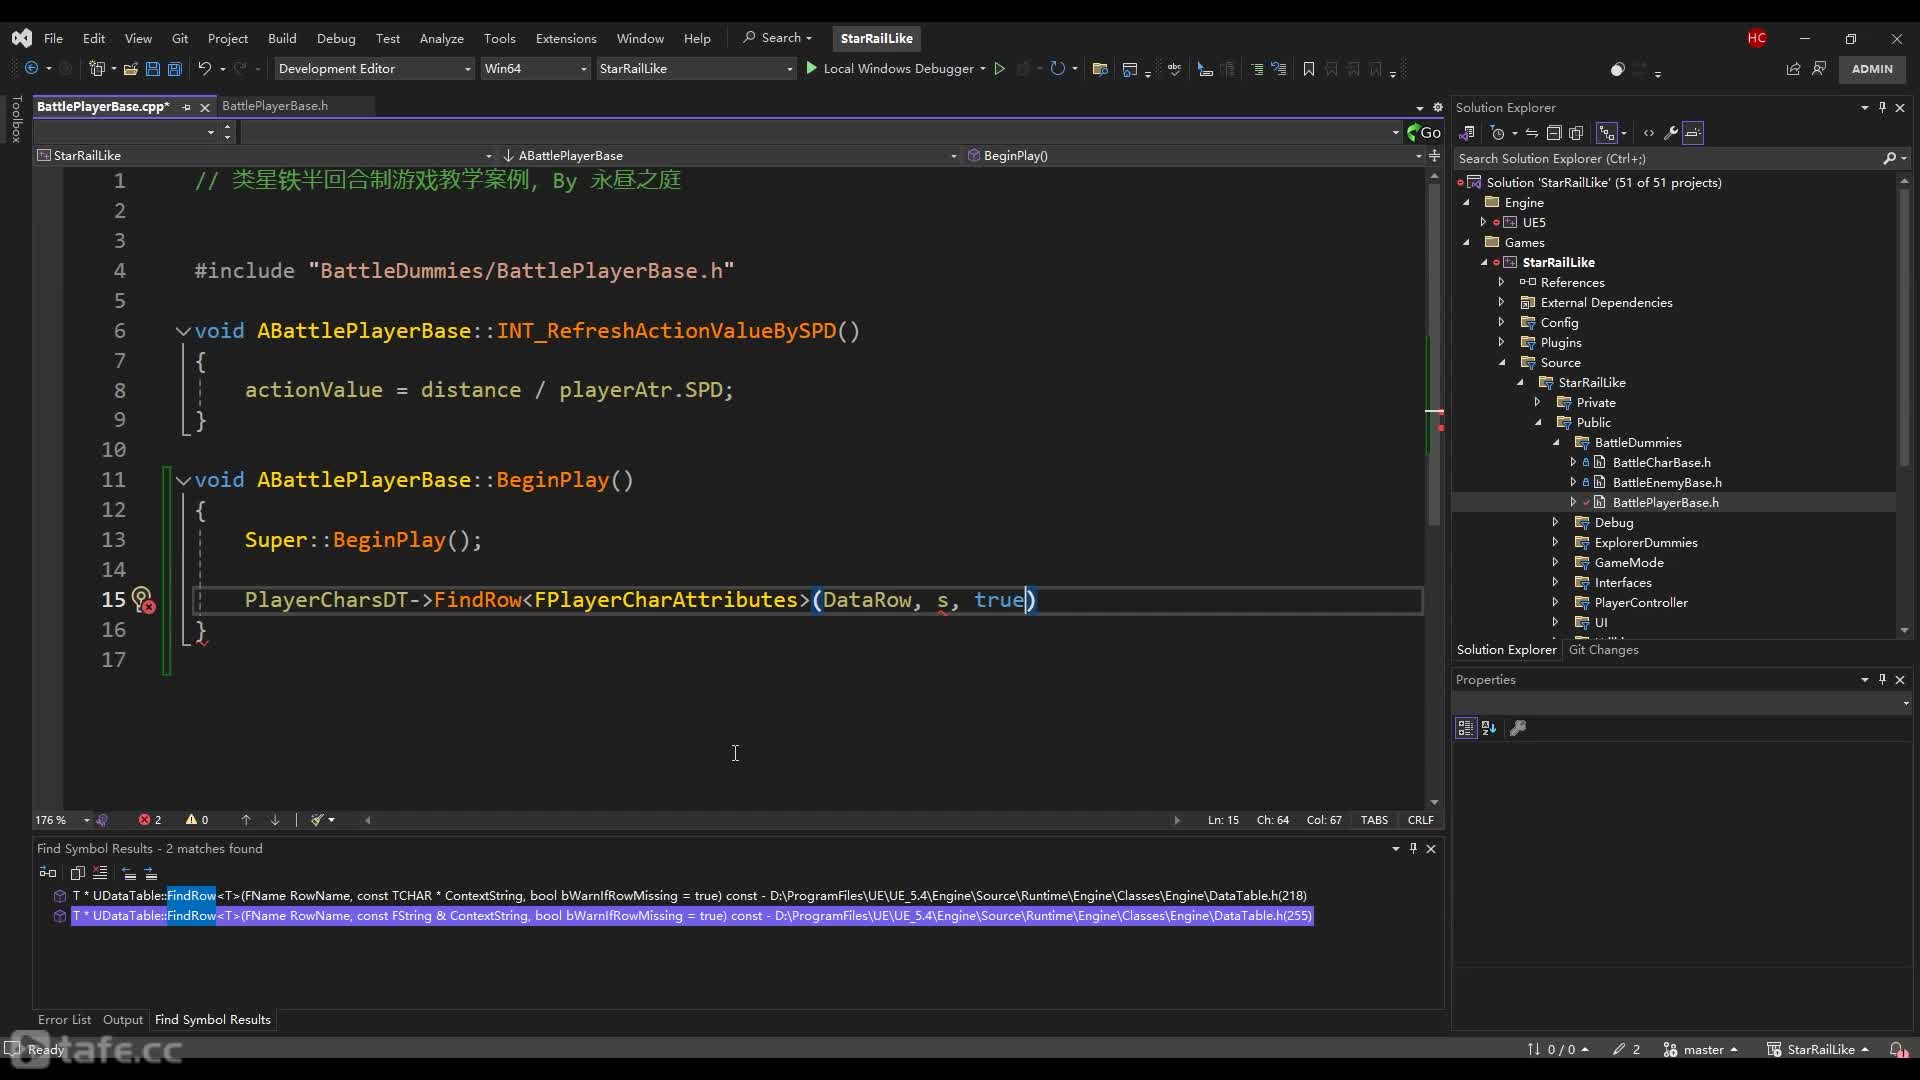Open the StarRailLike startup project dropdown
Viewport: 1920px width, 1080px height.
696,68
